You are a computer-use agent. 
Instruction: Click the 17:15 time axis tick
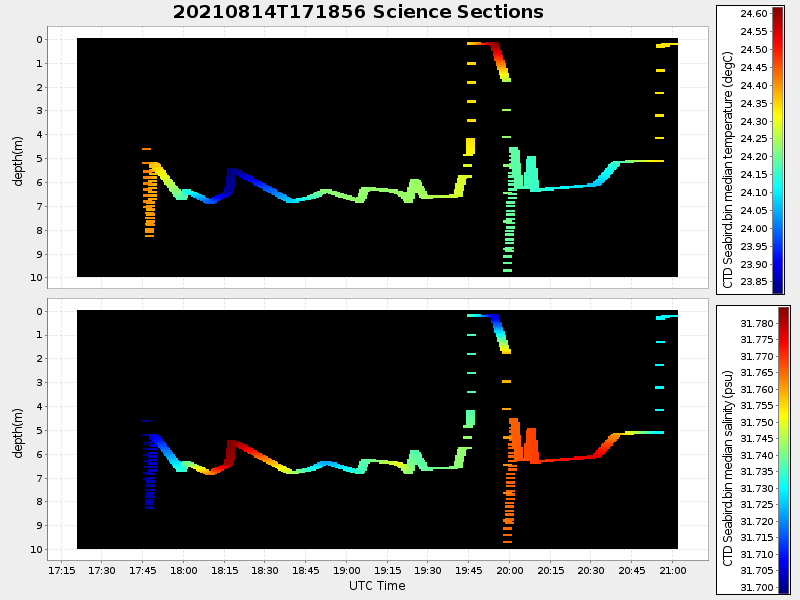click(61, 570)
